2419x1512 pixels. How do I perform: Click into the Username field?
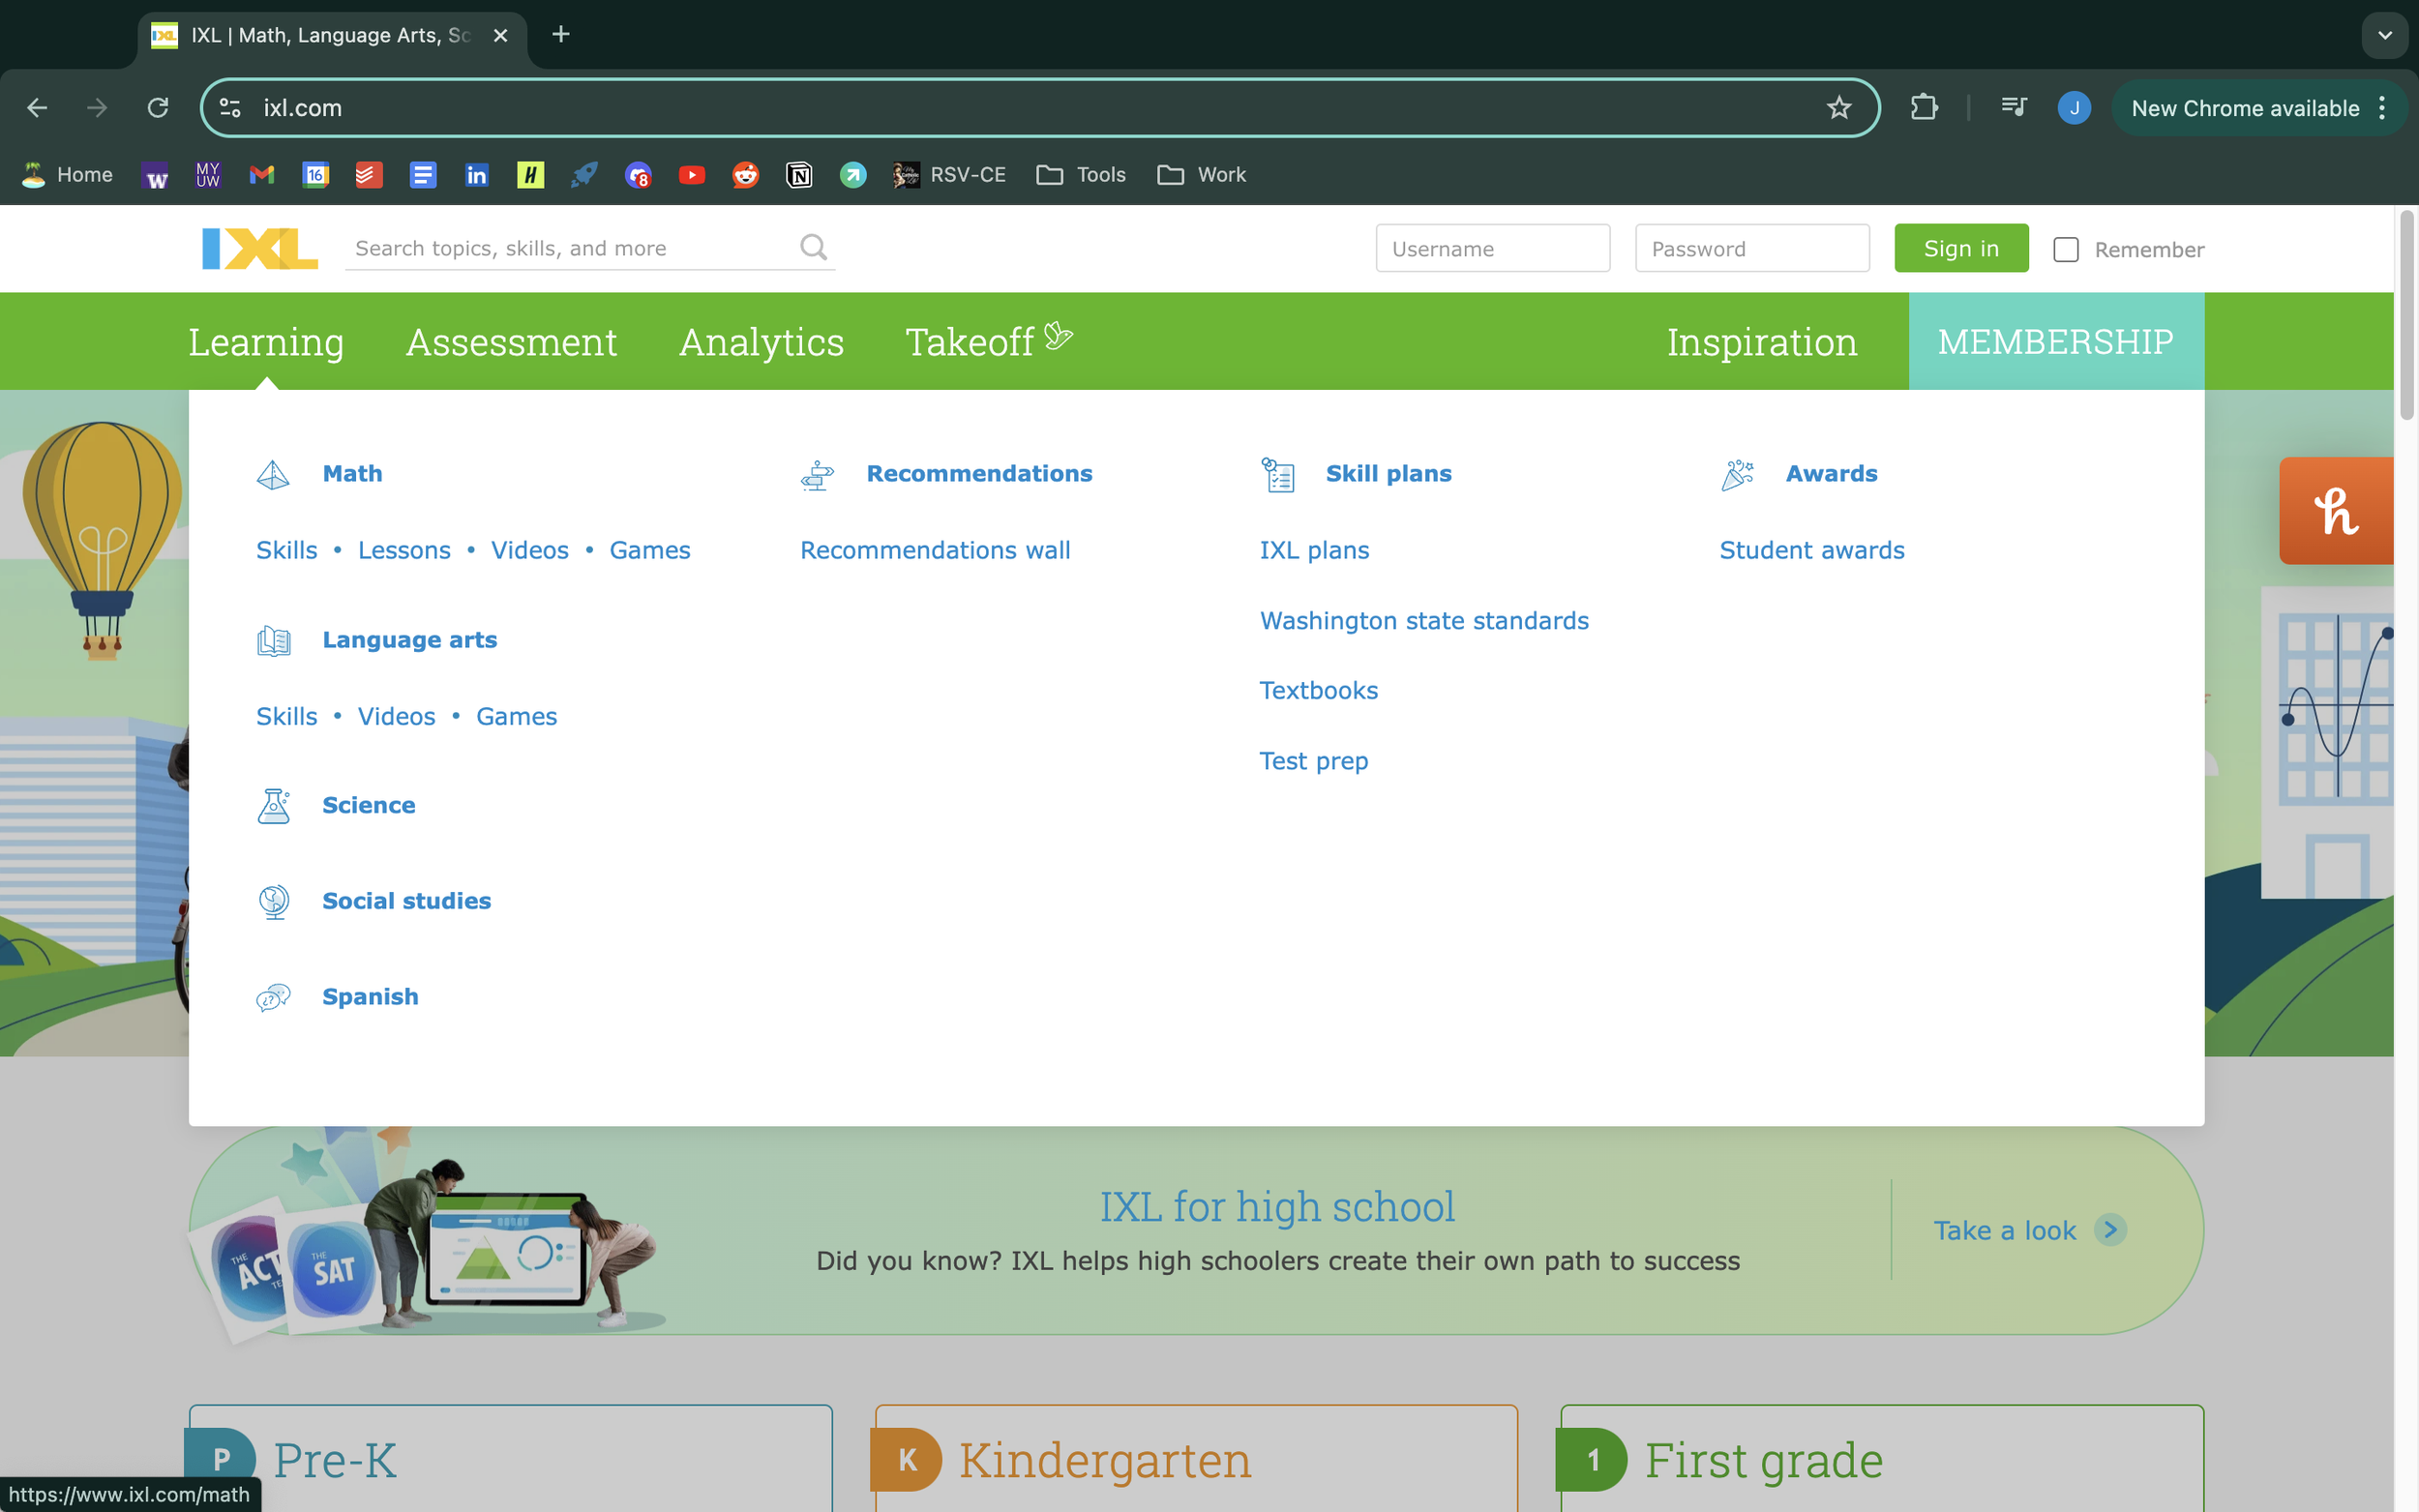coord(1492,248)
